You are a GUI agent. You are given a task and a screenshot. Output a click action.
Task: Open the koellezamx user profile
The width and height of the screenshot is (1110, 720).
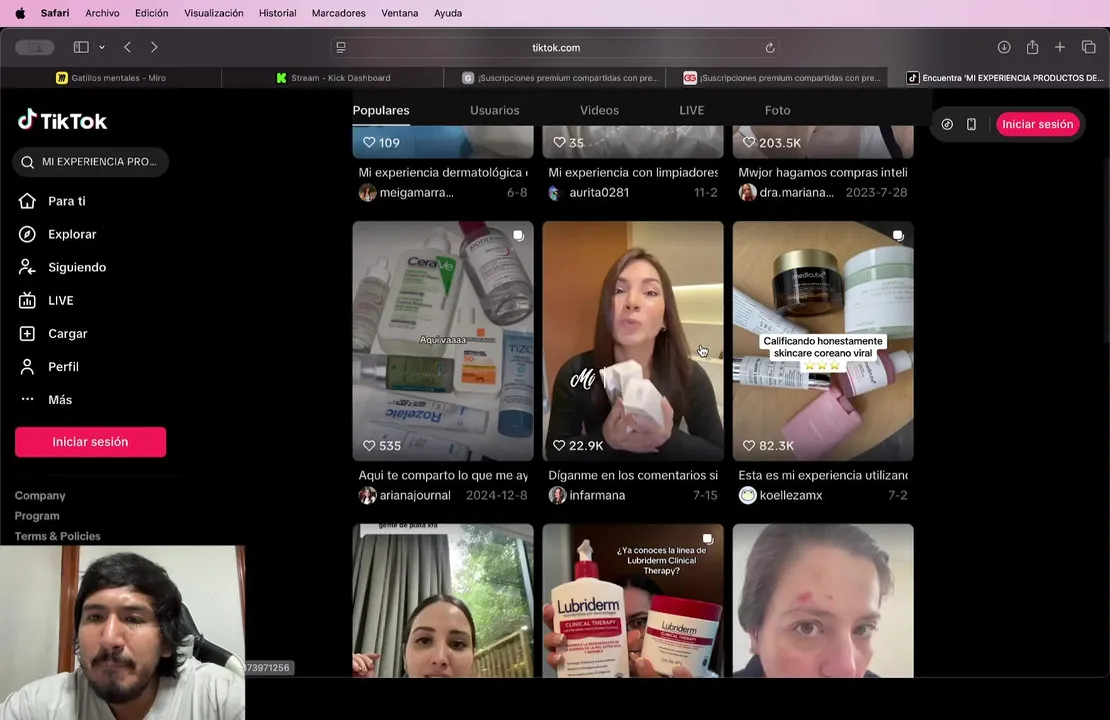[x=791, y=495]
